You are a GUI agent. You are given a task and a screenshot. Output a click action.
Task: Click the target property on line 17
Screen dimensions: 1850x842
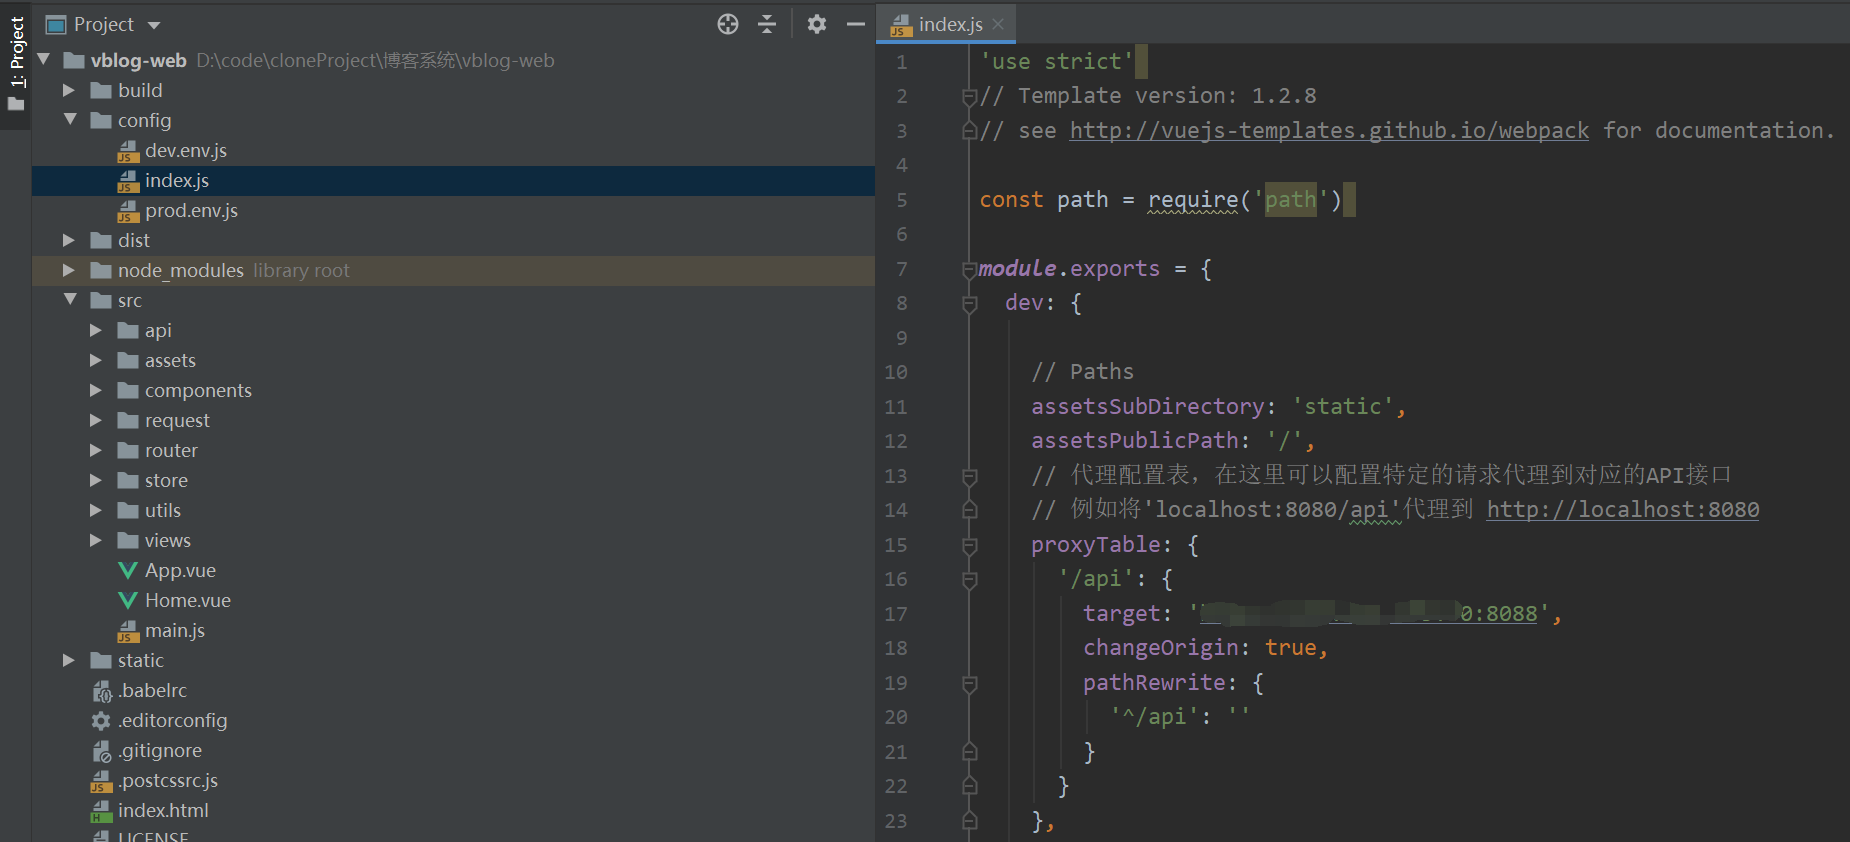(1122, 613)
